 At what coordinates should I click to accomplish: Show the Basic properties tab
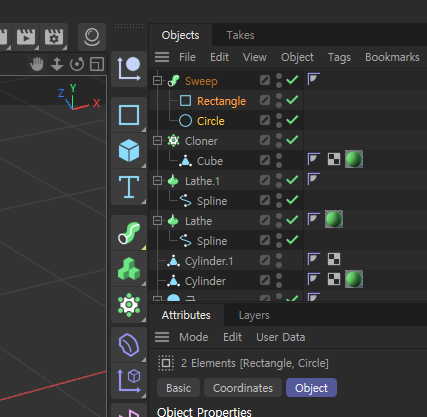[178, 388]
